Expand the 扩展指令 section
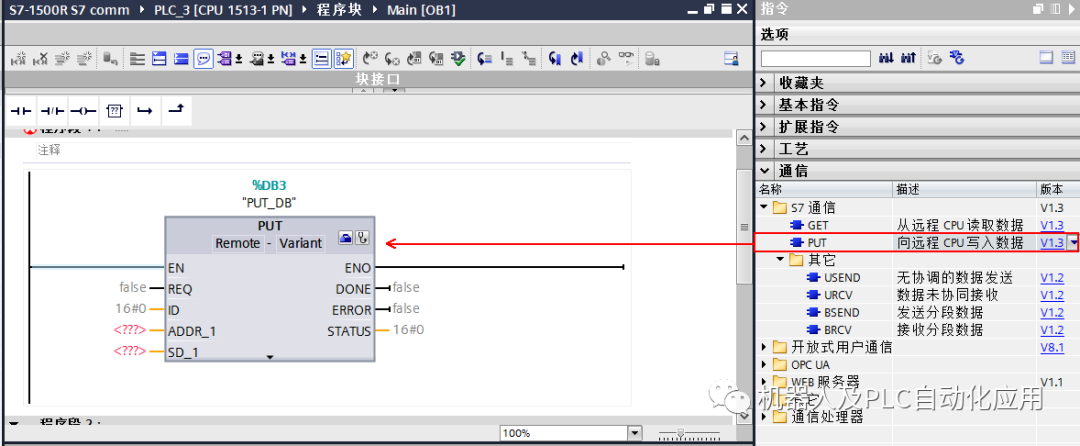The height and width of the screenshot is (446, 1080). 762,127
